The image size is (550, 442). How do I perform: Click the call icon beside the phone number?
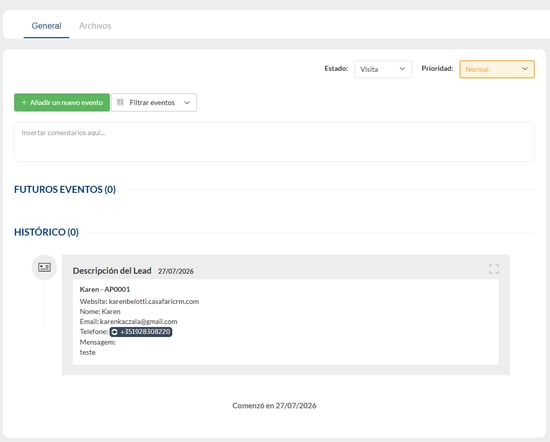114,332
